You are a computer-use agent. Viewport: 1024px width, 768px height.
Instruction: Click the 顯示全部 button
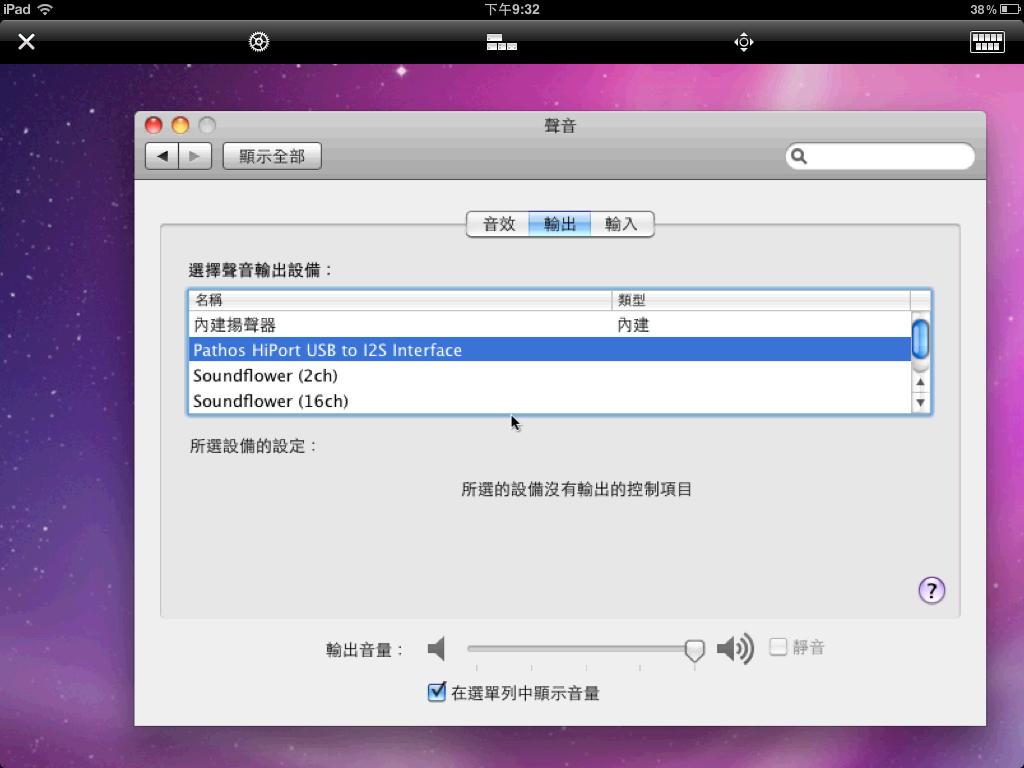click(x=272, y=156)
